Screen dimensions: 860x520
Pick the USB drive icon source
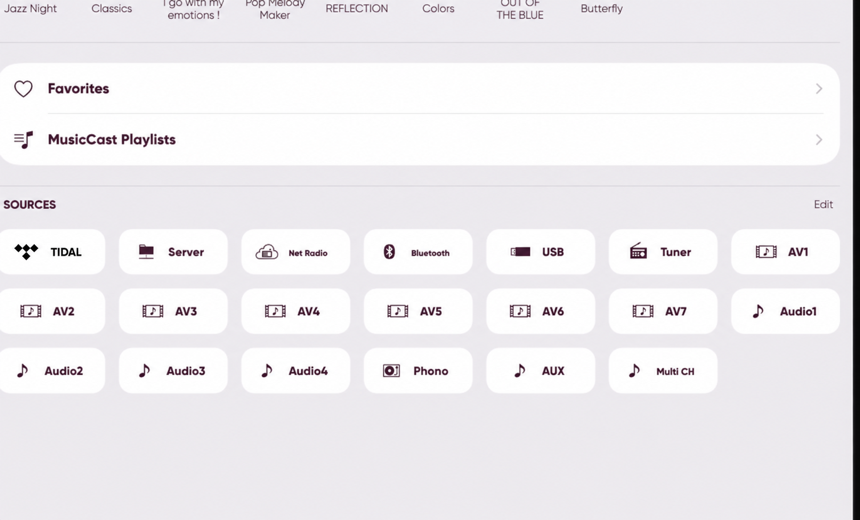520,252
